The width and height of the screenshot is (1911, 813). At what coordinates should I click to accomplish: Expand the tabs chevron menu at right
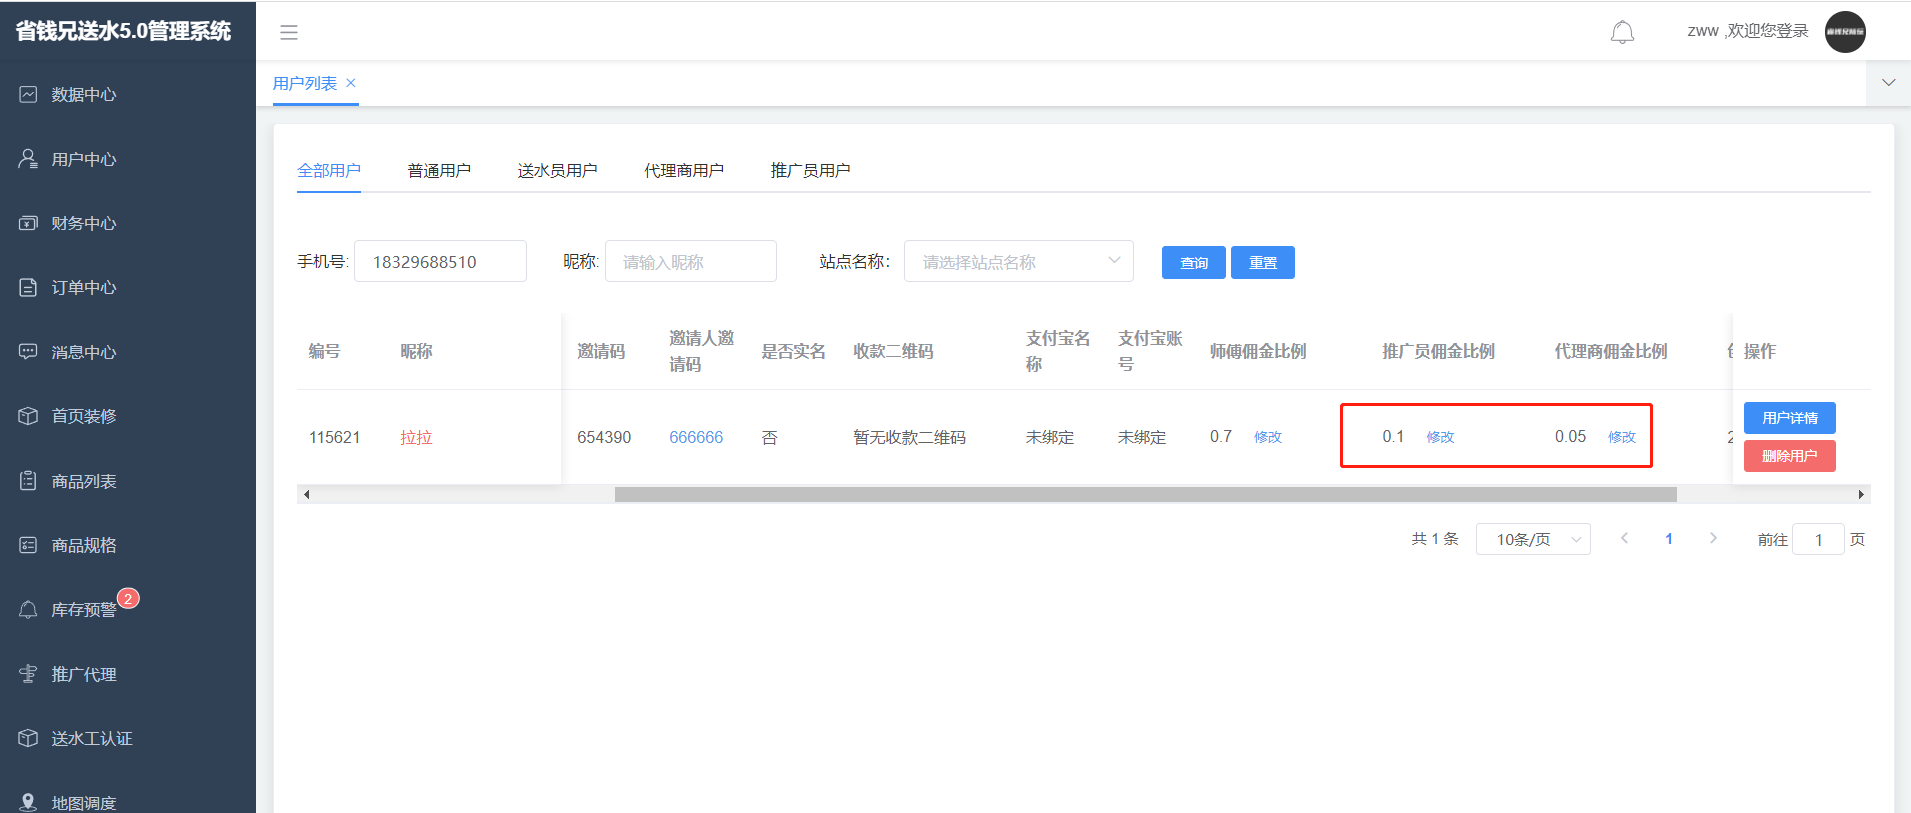point(1888,83)
